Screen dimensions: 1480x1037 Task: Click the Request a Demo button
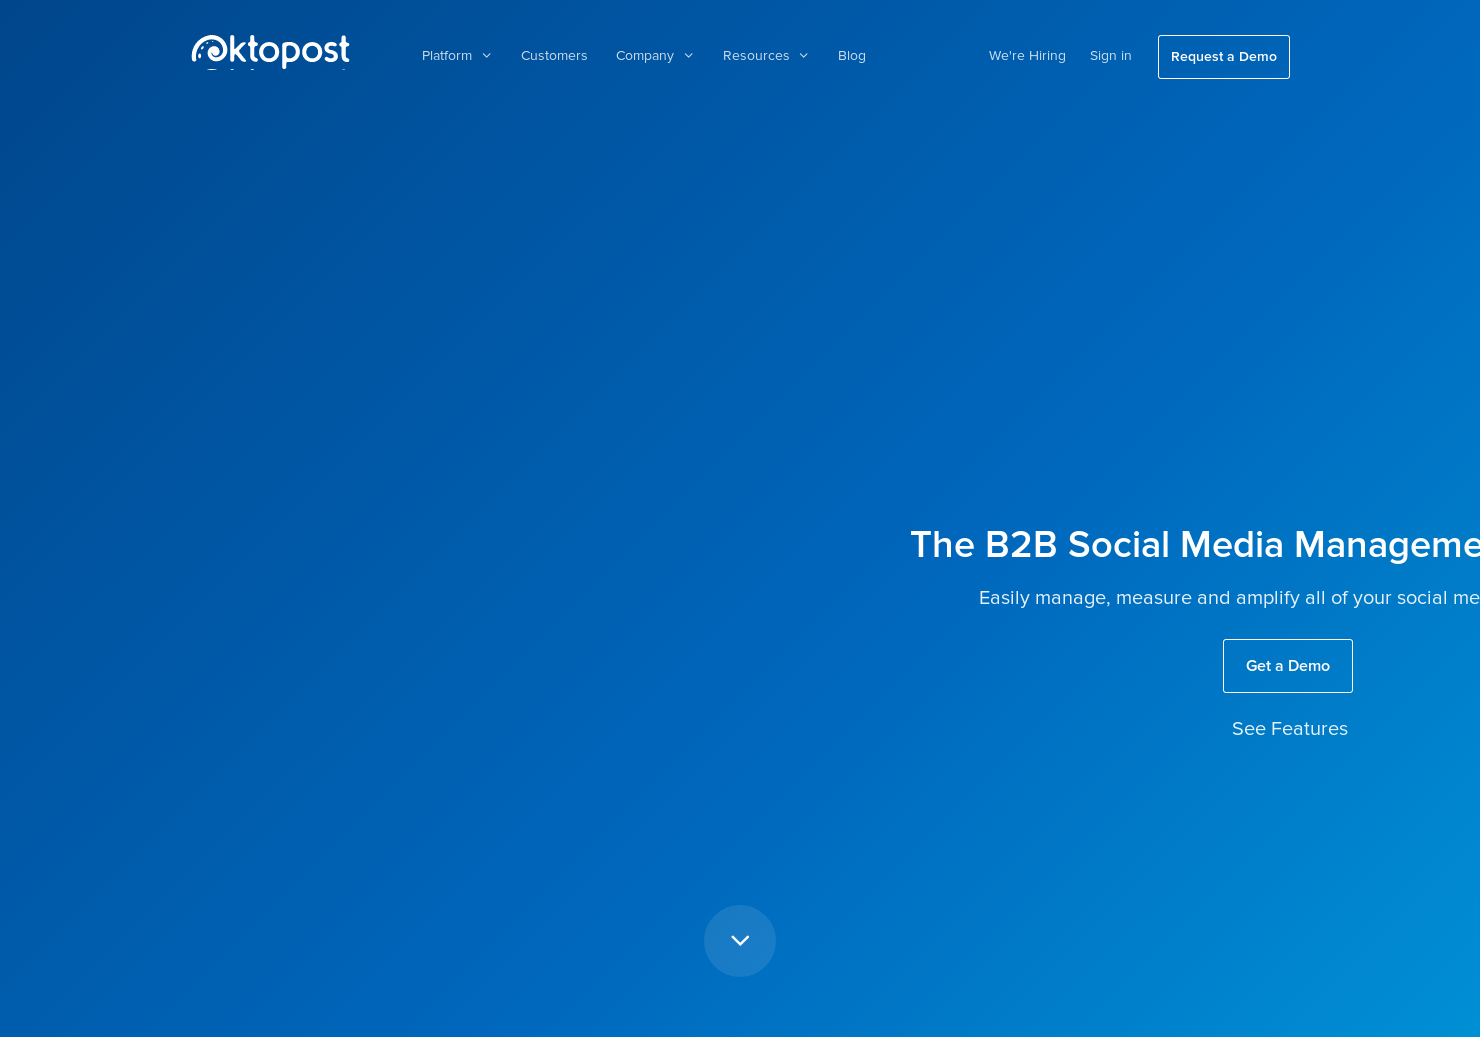[x=1224, y=57]
